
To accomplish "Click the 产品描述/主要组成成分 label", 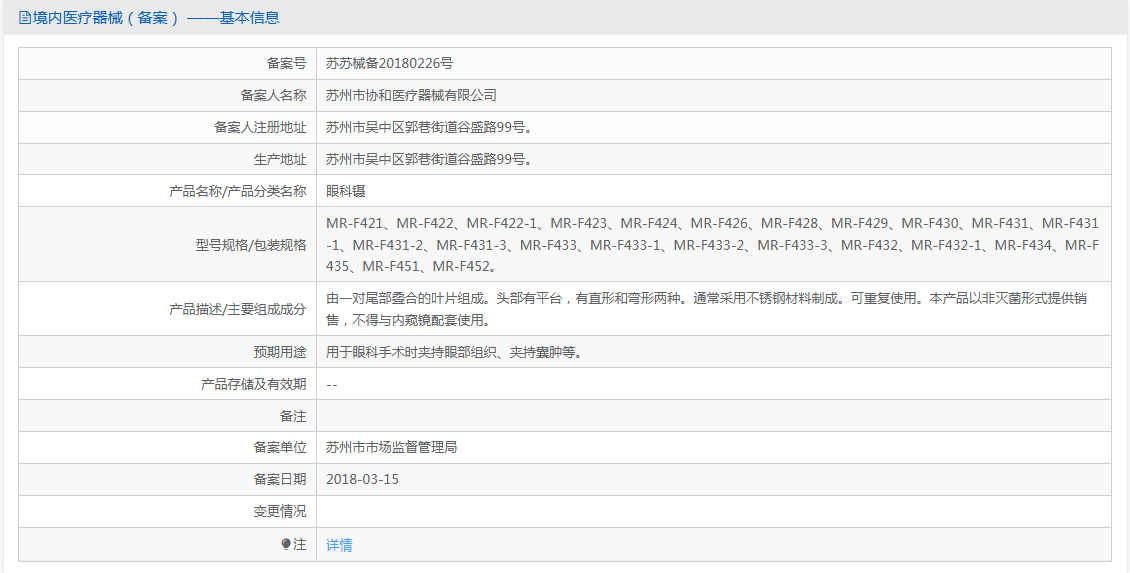I will coord(238,309).
